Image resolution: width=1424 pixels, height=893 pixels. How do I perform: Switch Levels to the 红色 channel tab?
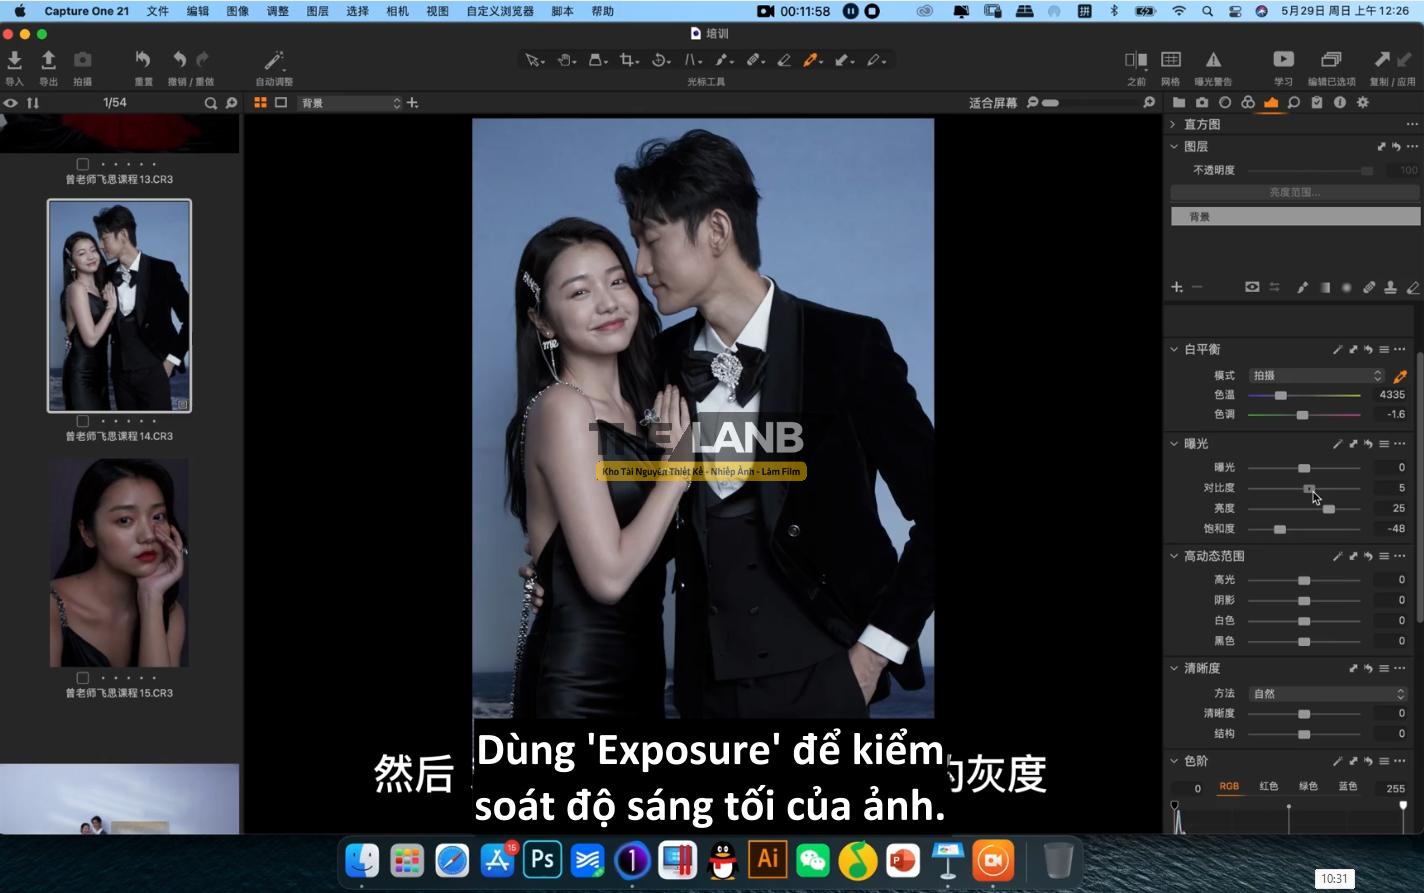pos(1268,787)
